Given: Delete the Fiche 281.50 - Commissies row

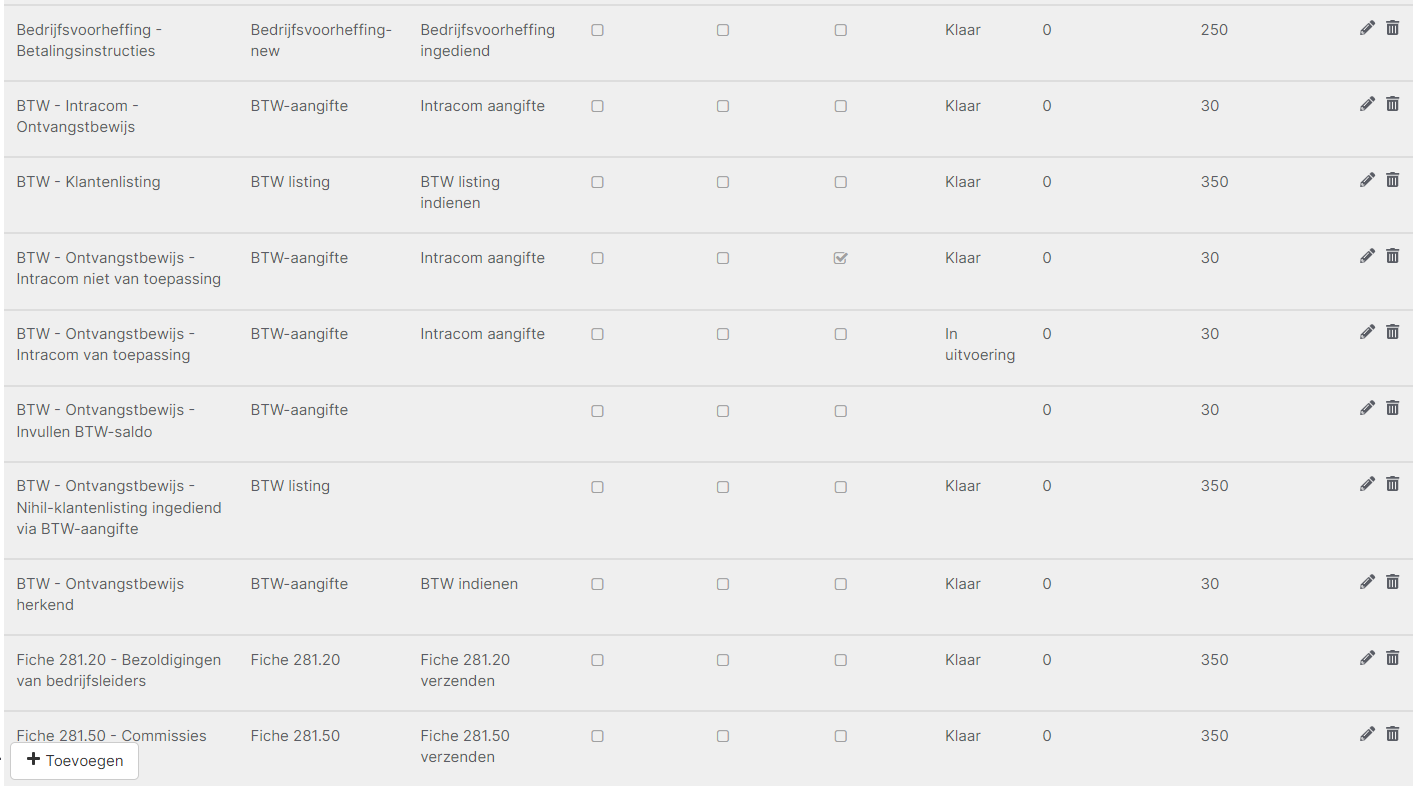Looking at the screenshot, I should [x=1392, y=734].
